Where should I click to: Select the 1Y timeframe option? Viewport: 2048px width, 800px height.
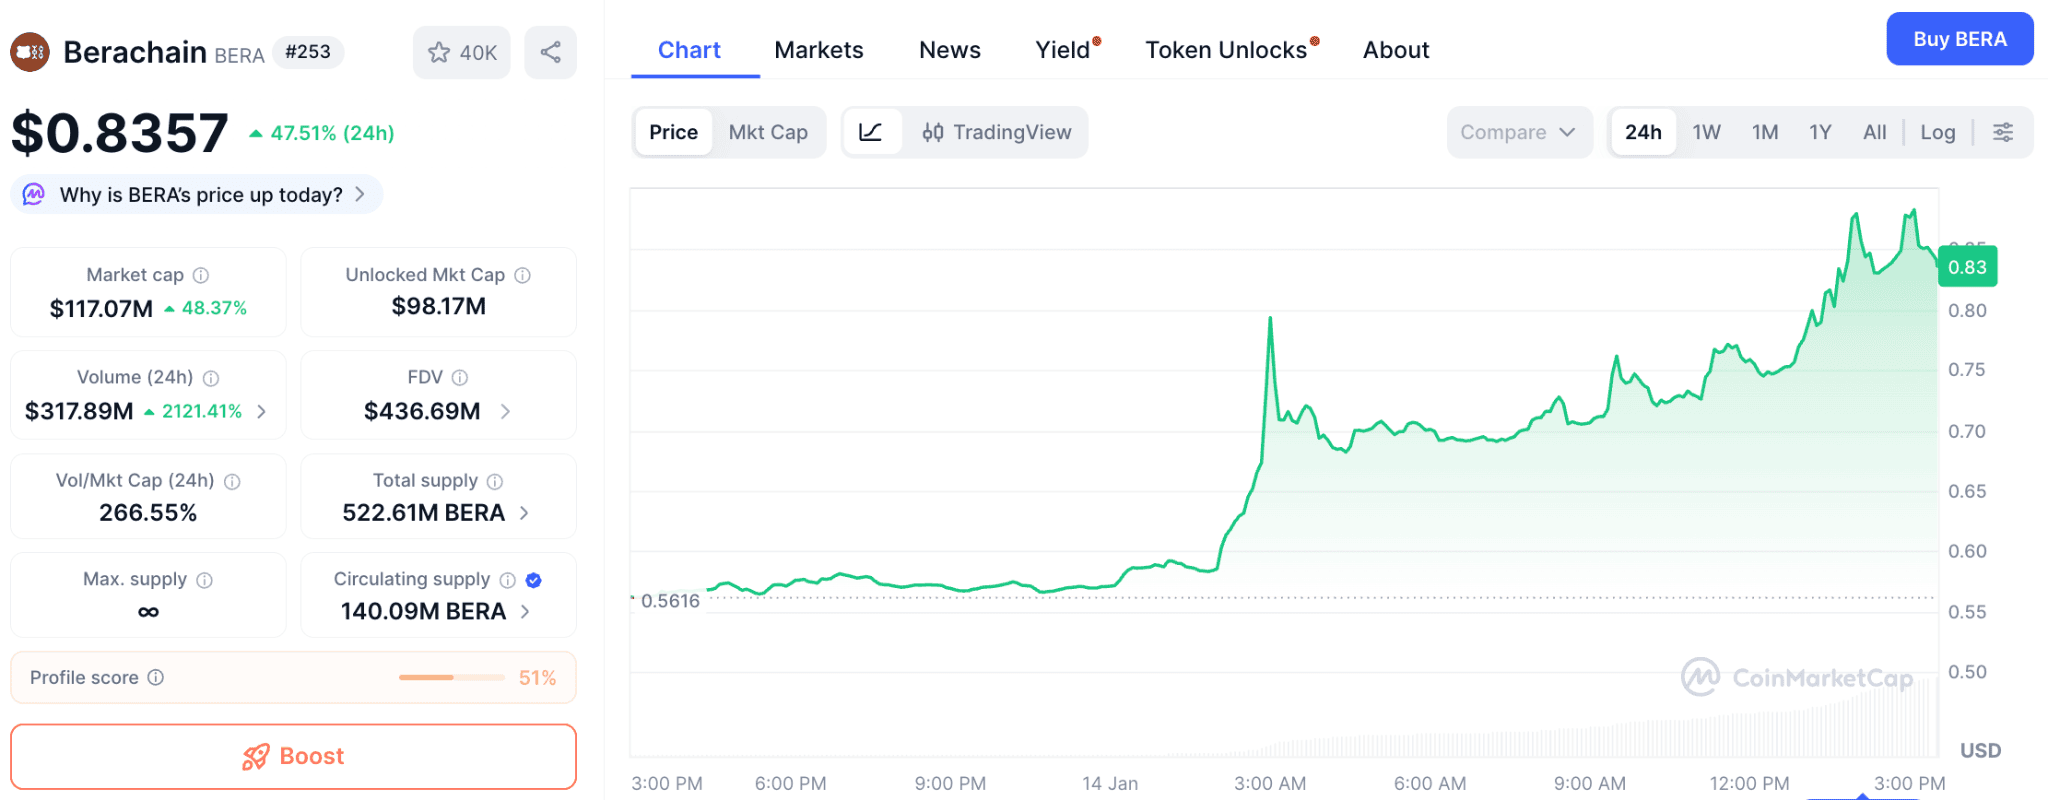[1820, 131]
